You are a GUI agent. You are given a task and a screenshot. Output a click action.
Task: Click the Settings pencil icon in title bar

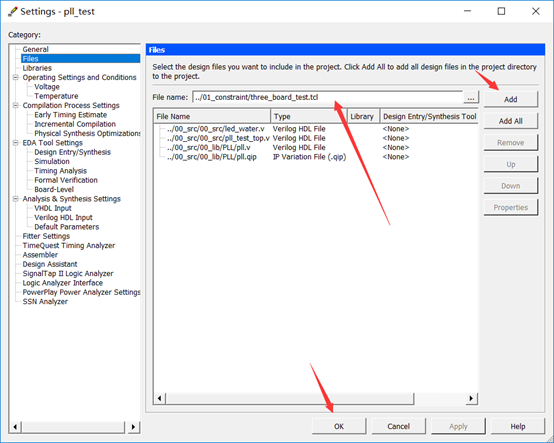pyautogui.click(x=12, y=12)
